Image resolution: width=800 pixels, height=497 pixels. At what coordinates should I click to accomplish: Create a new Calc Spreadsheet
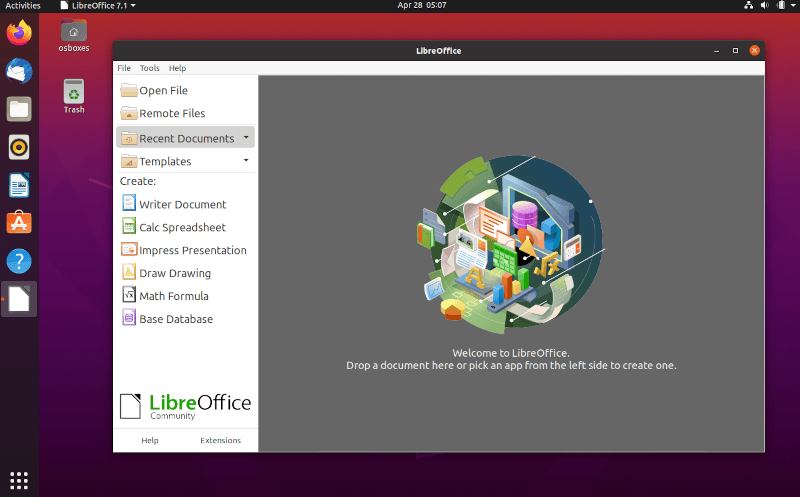pyautogui.click(x=185, y=227)
